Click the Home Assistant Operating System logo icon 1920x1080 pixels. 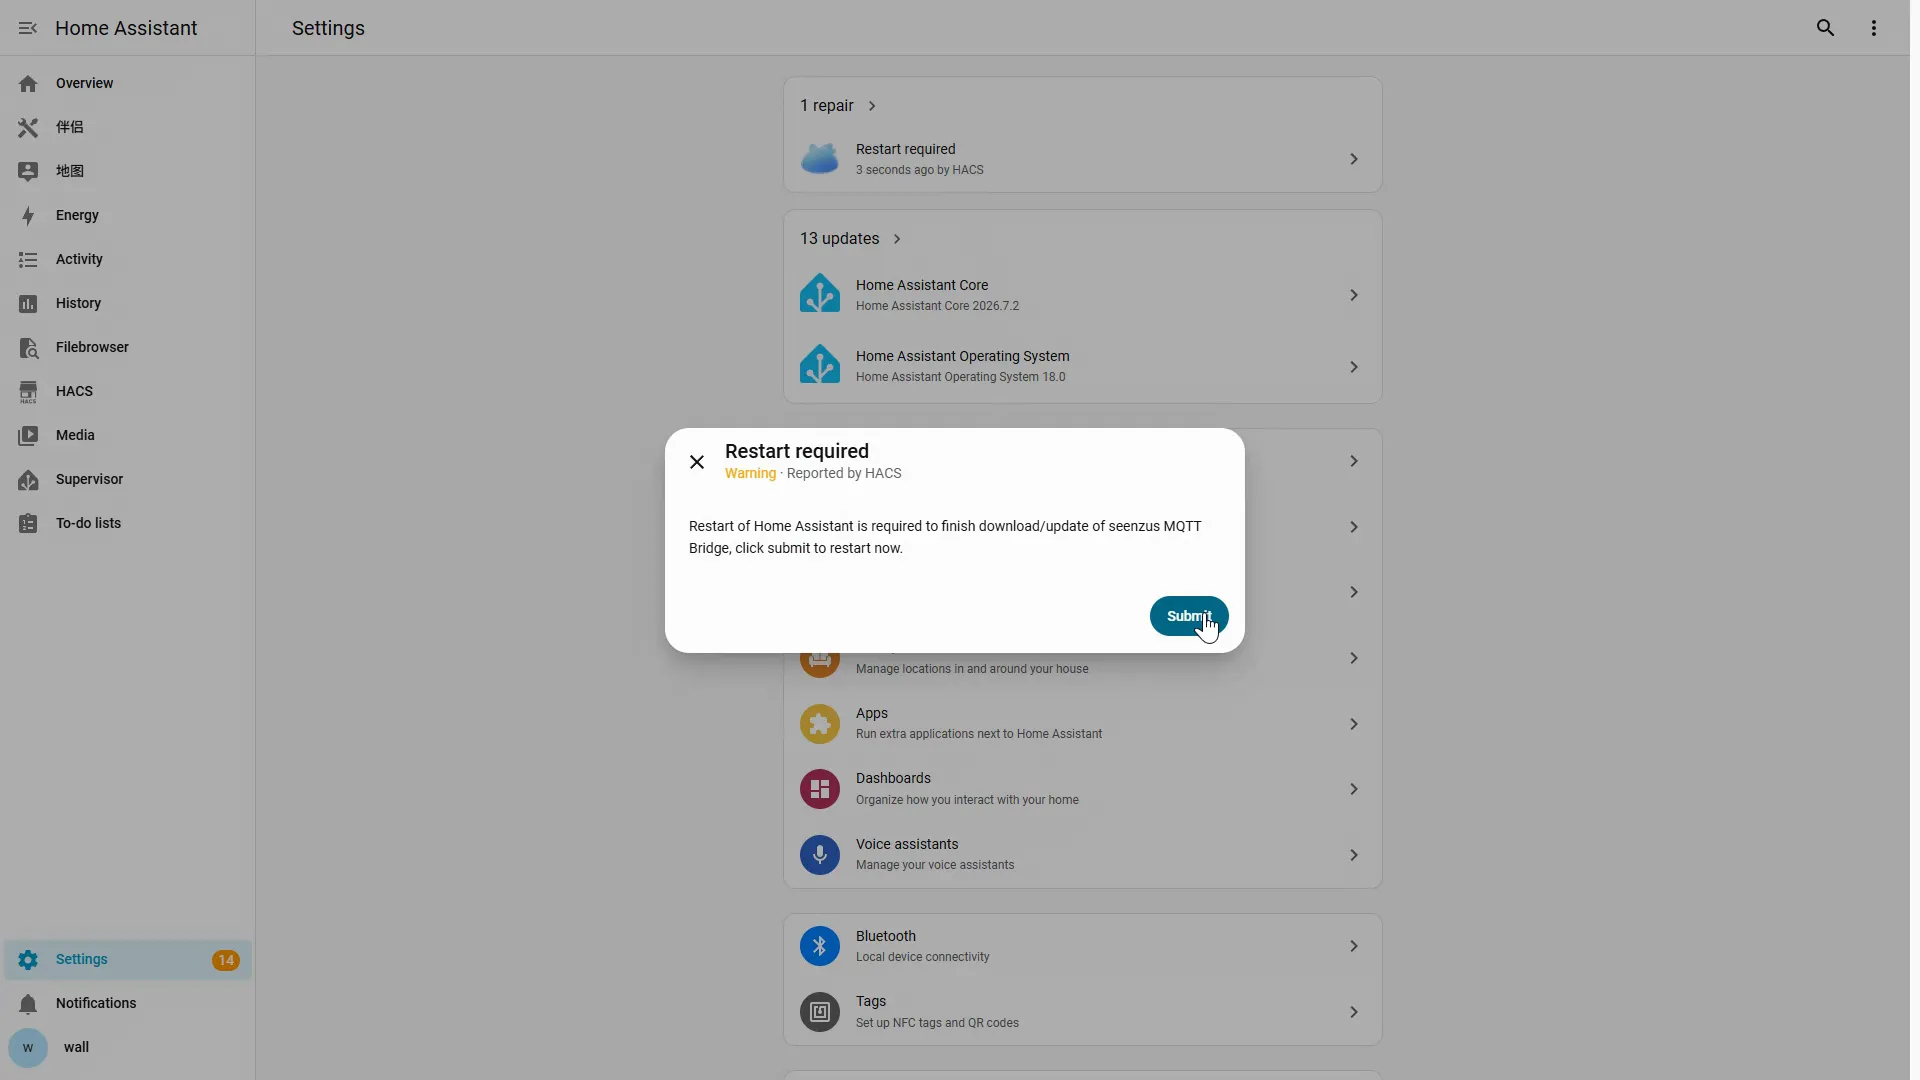820,365
